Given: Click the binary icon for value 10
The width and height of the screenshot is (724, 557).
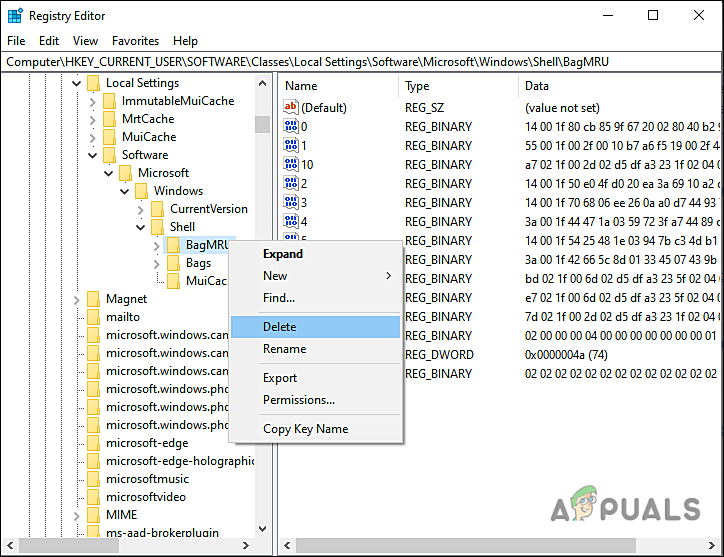Looking at the screenshot, I should coord(291,164).
